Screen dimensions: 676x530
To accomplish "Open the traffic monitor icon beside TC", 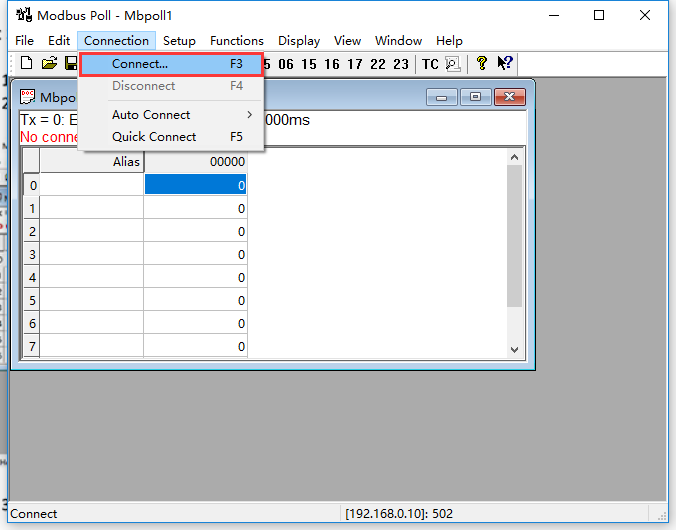I will (452, 64).
